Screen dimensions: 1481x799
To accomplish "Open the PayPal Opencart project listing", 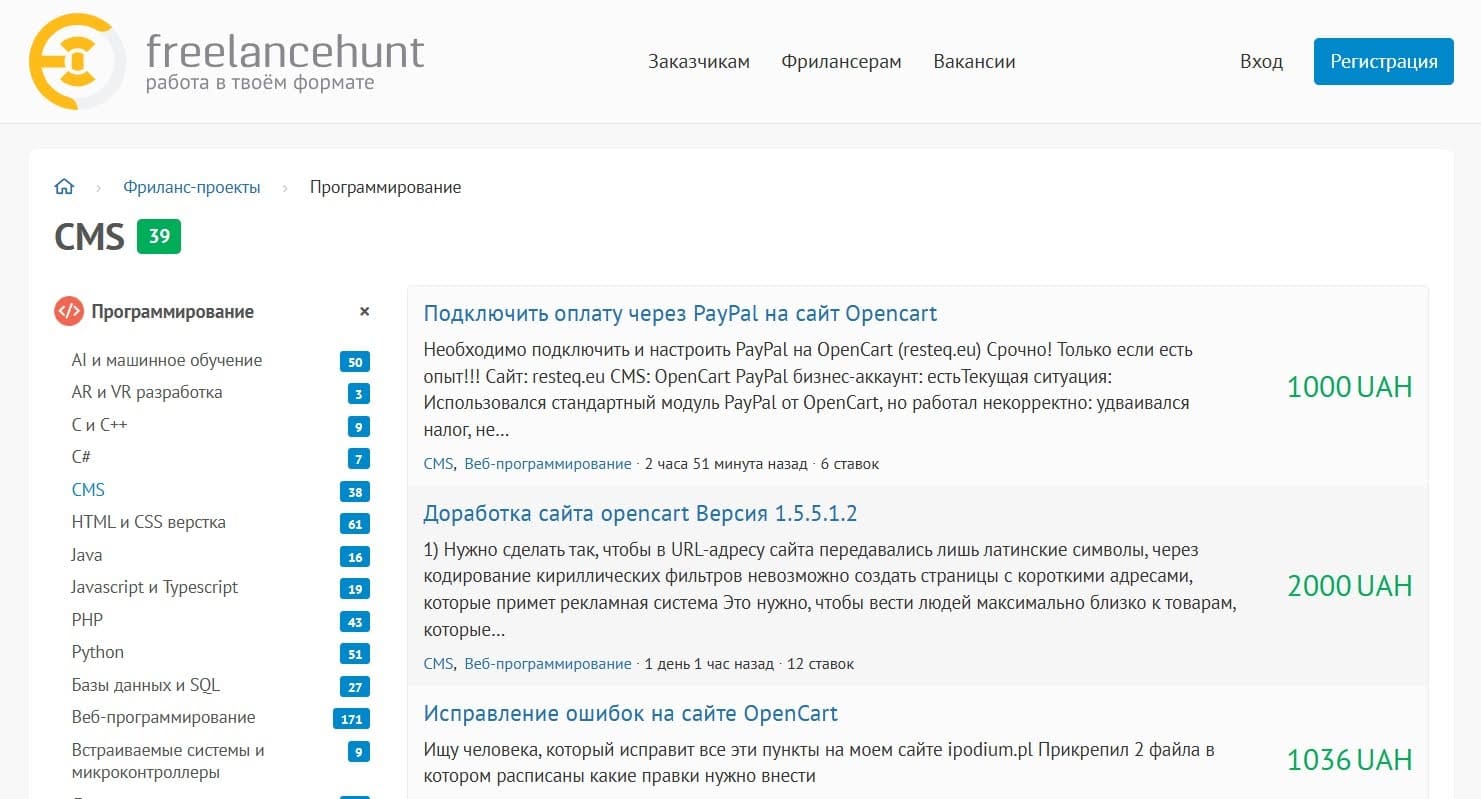I will click(680, 313).
